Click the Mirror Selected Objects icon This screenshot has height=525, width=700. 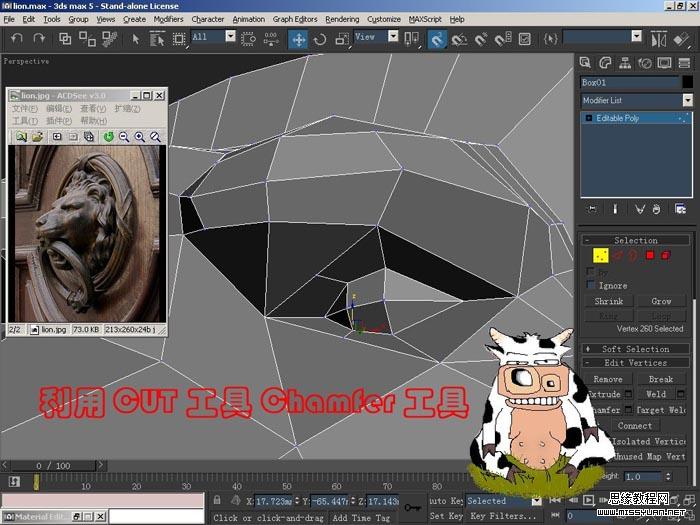tap(658, 39)
